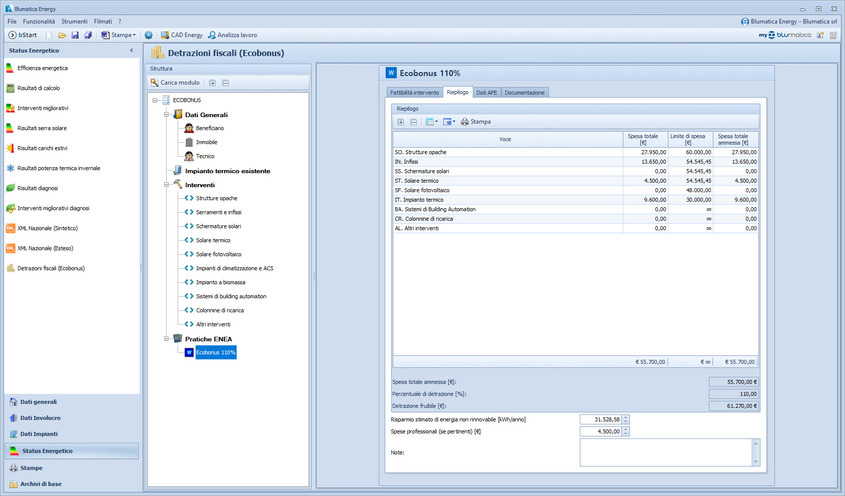The width and height of the screenshot is (845, 496).
Task: Click Analizza lavoro
Action: click(232, 35)
